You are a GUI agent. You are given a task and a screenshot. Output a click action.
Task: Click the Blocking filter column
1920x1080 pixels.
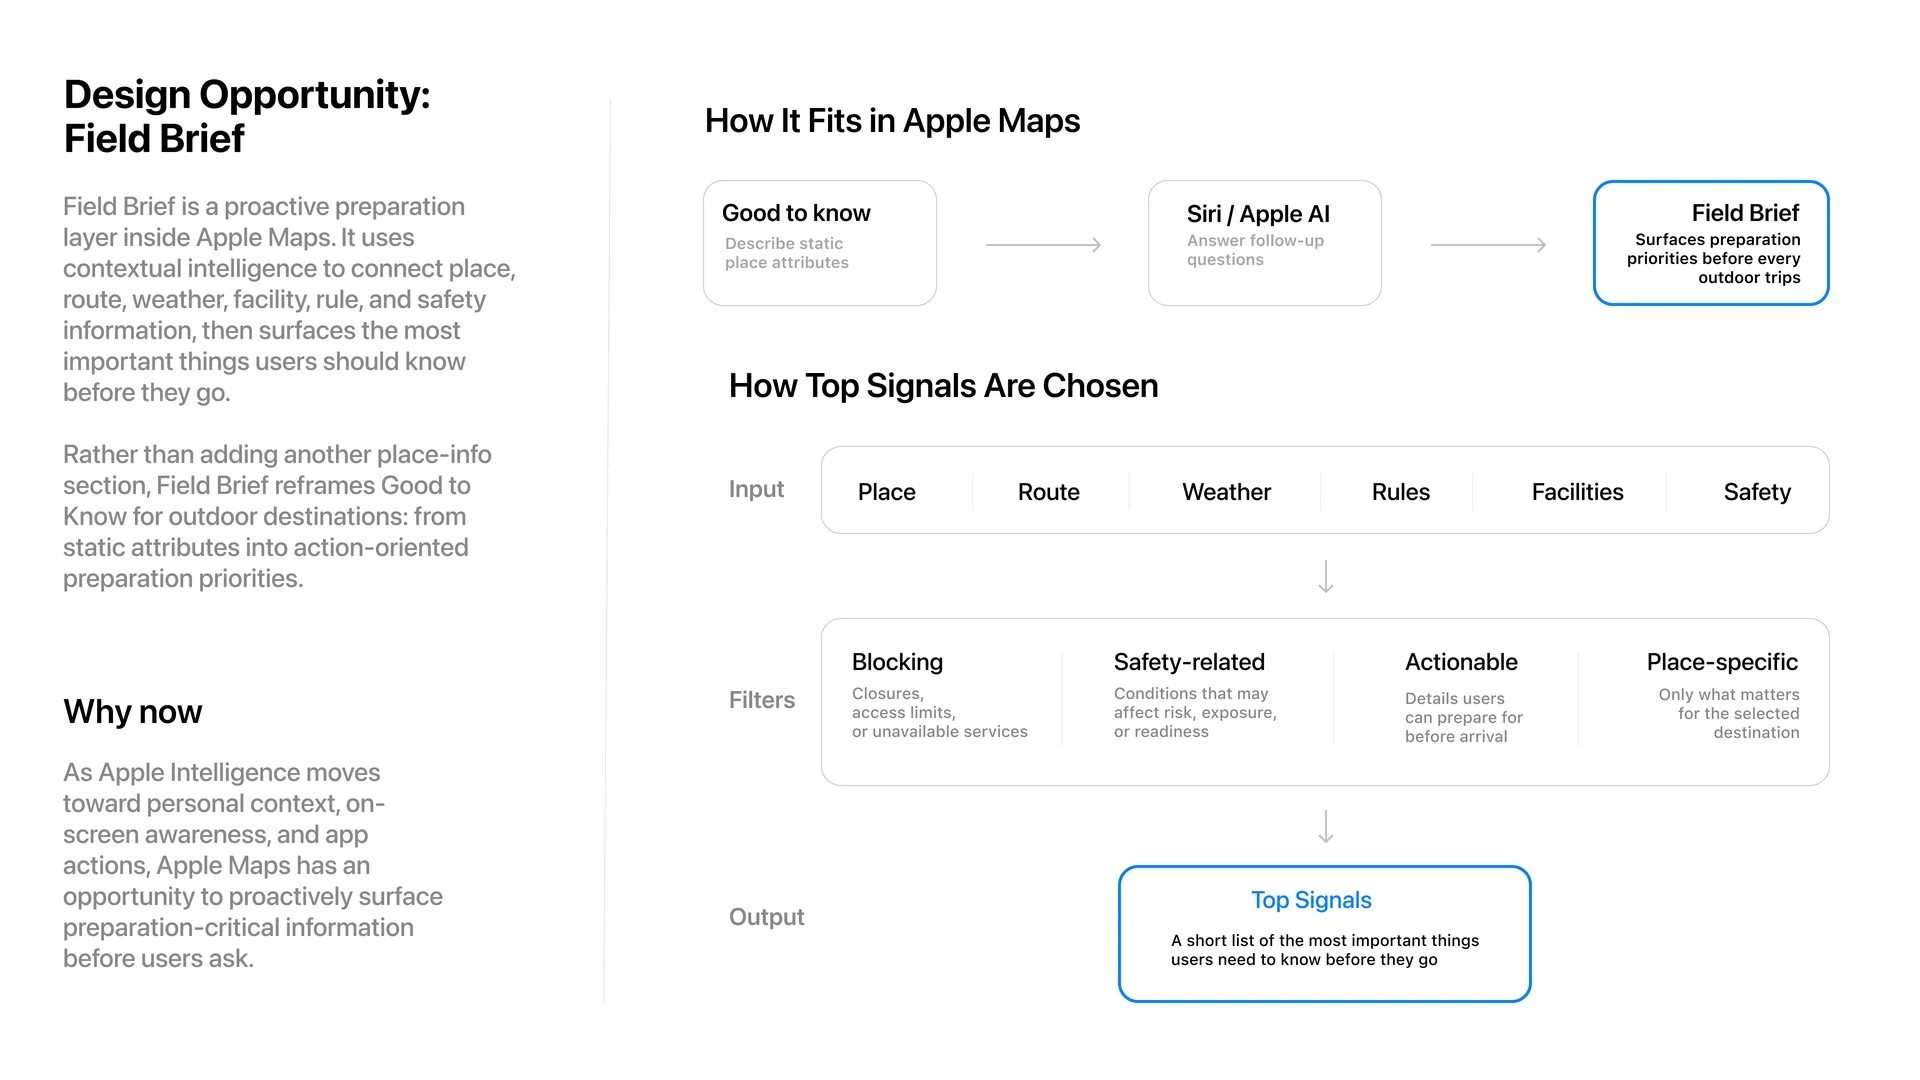tap(940, 696)
